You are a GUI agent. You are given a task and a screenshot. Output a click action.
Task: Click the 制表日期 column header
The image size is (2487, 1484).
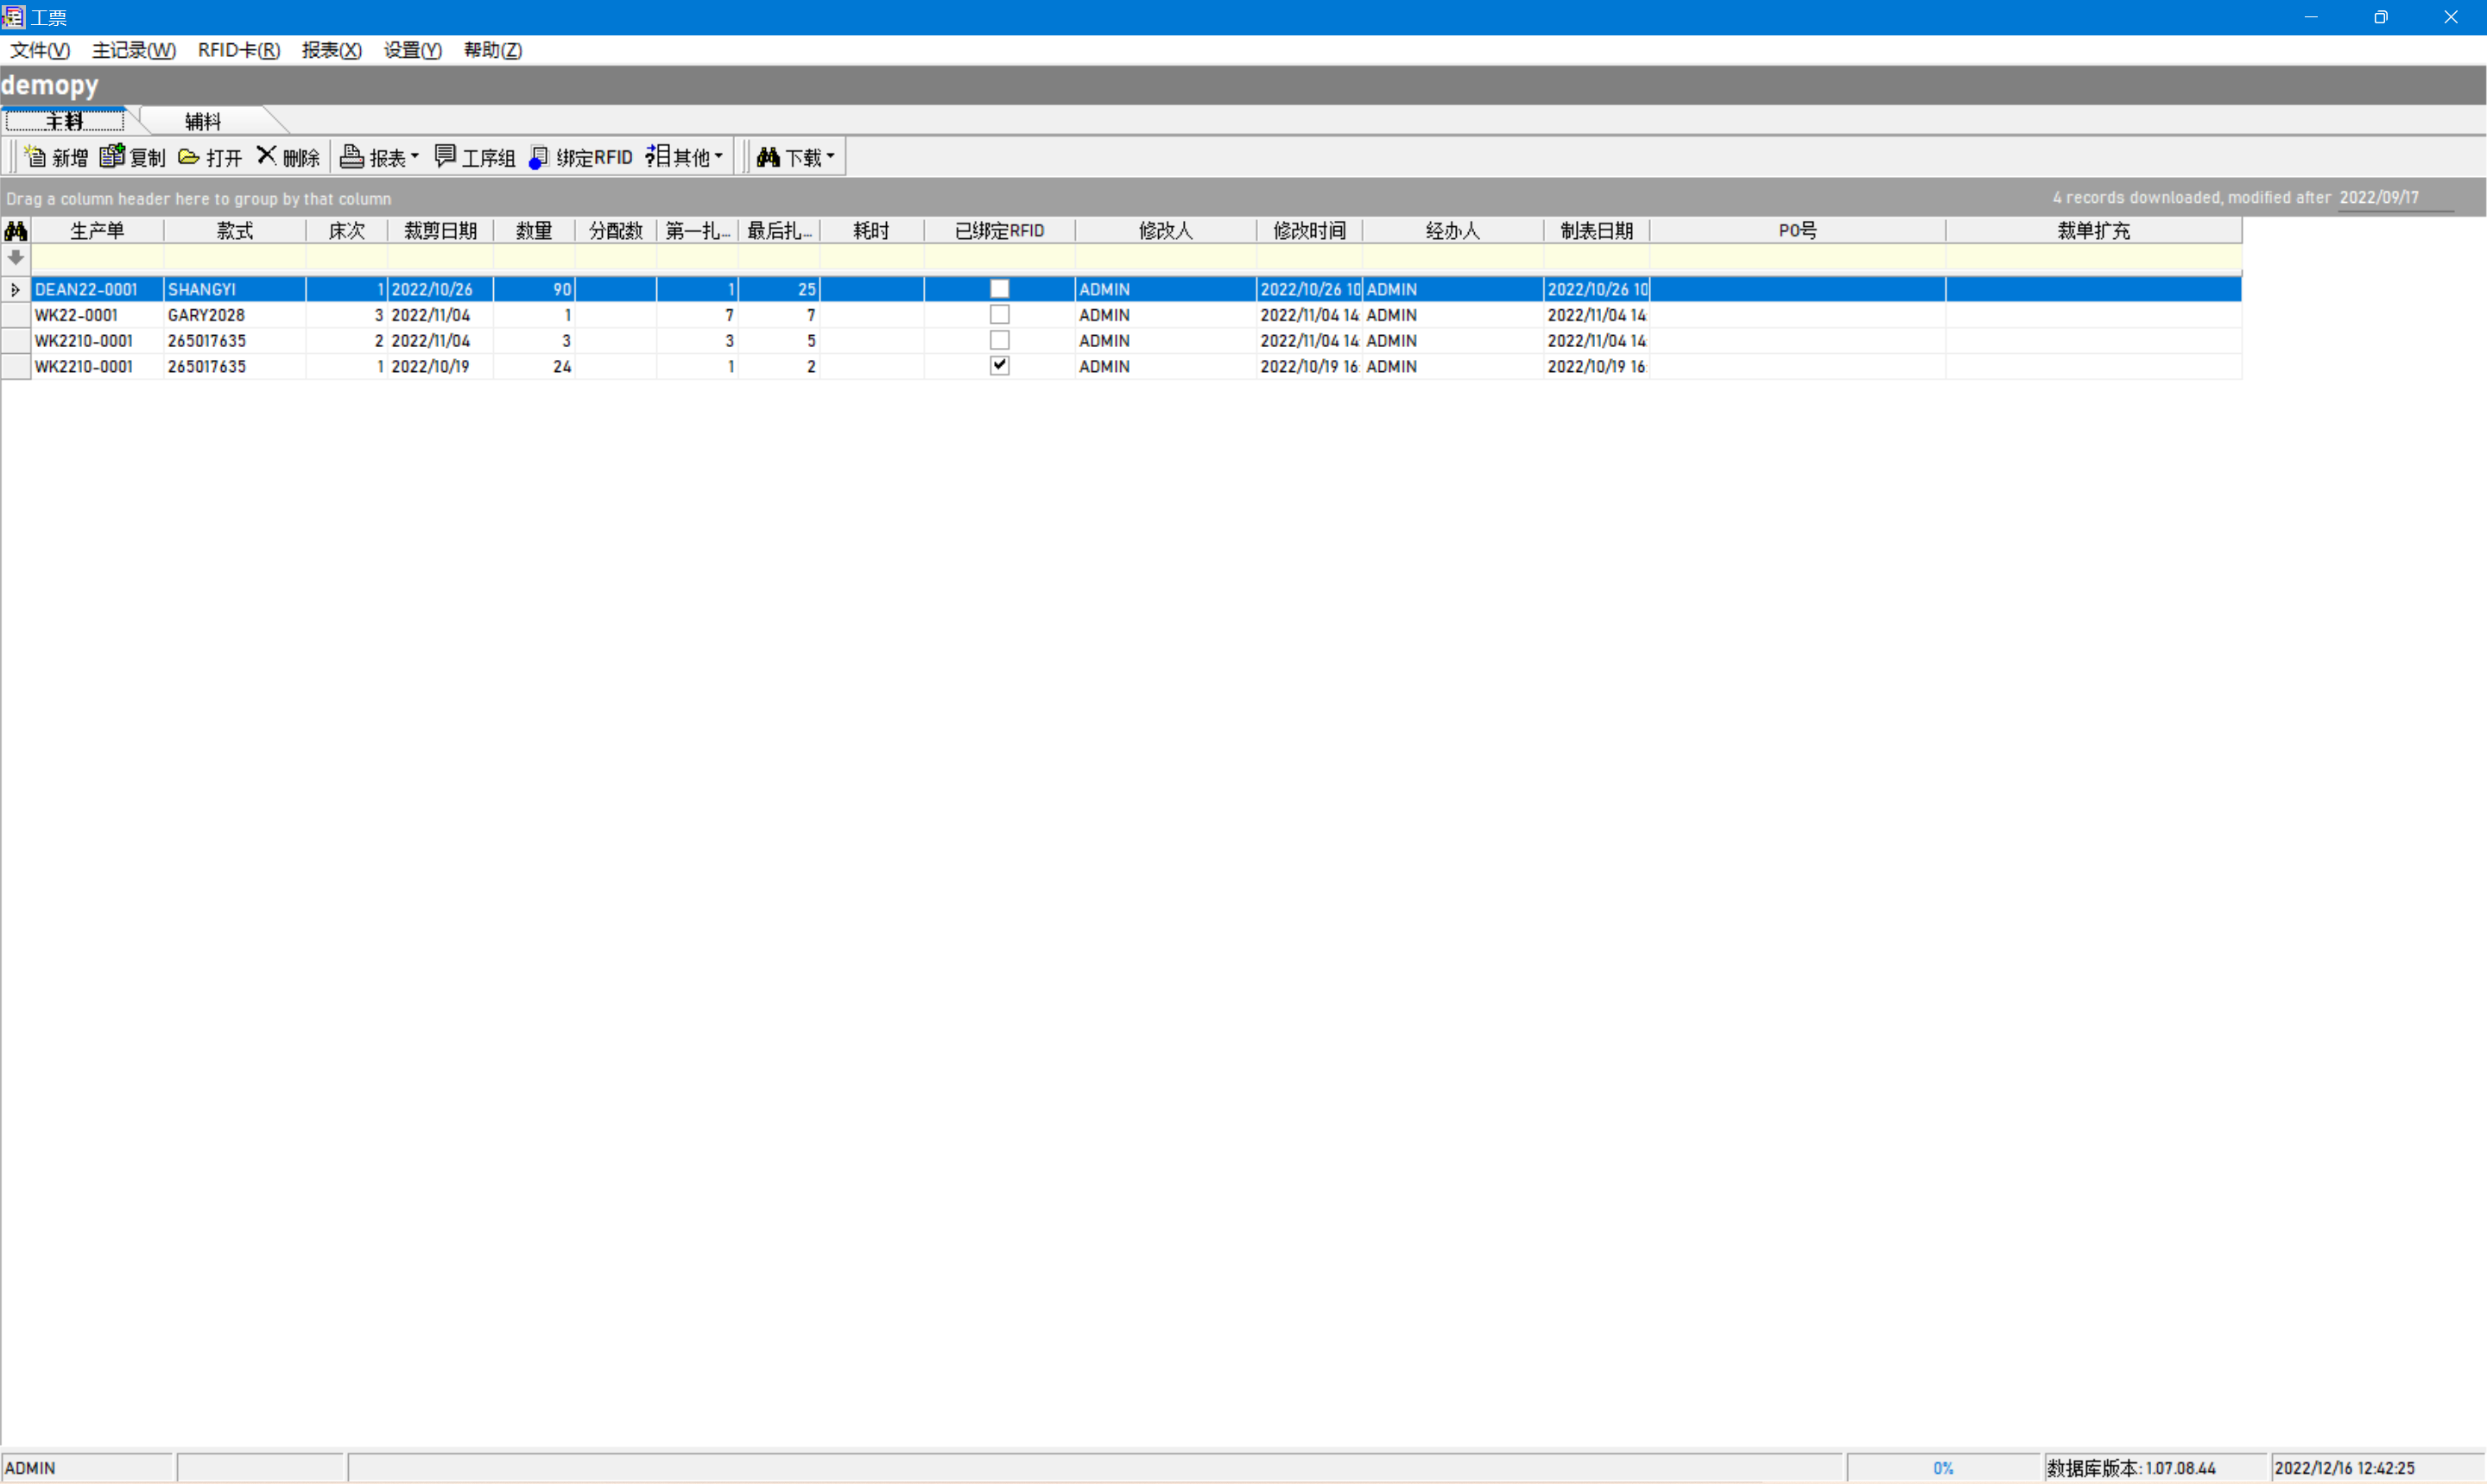tap(1597, 231)
